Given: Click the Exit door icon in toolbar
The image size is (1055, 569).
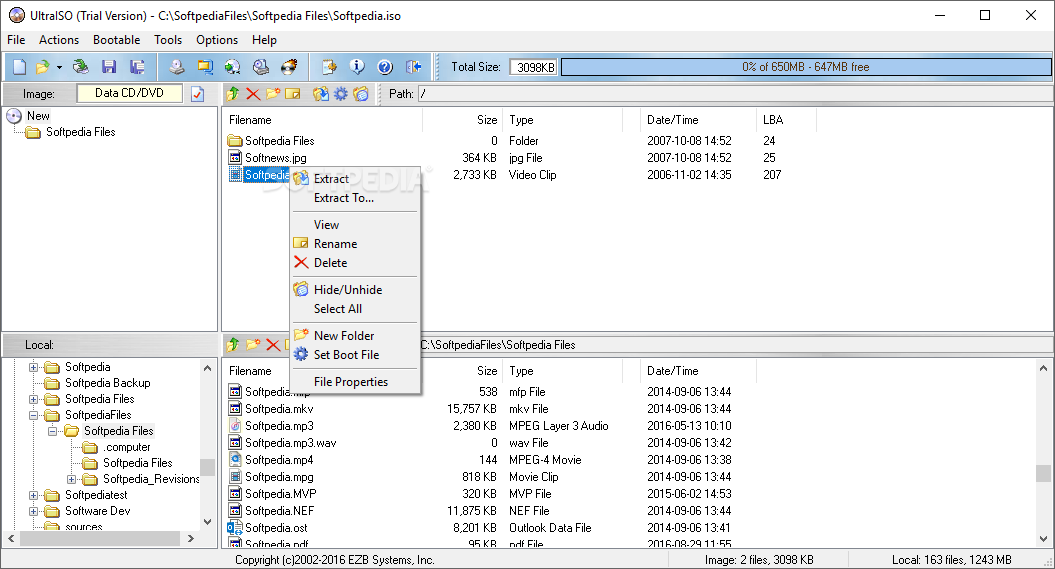Looking at the screenshot, I should [413, 67].
